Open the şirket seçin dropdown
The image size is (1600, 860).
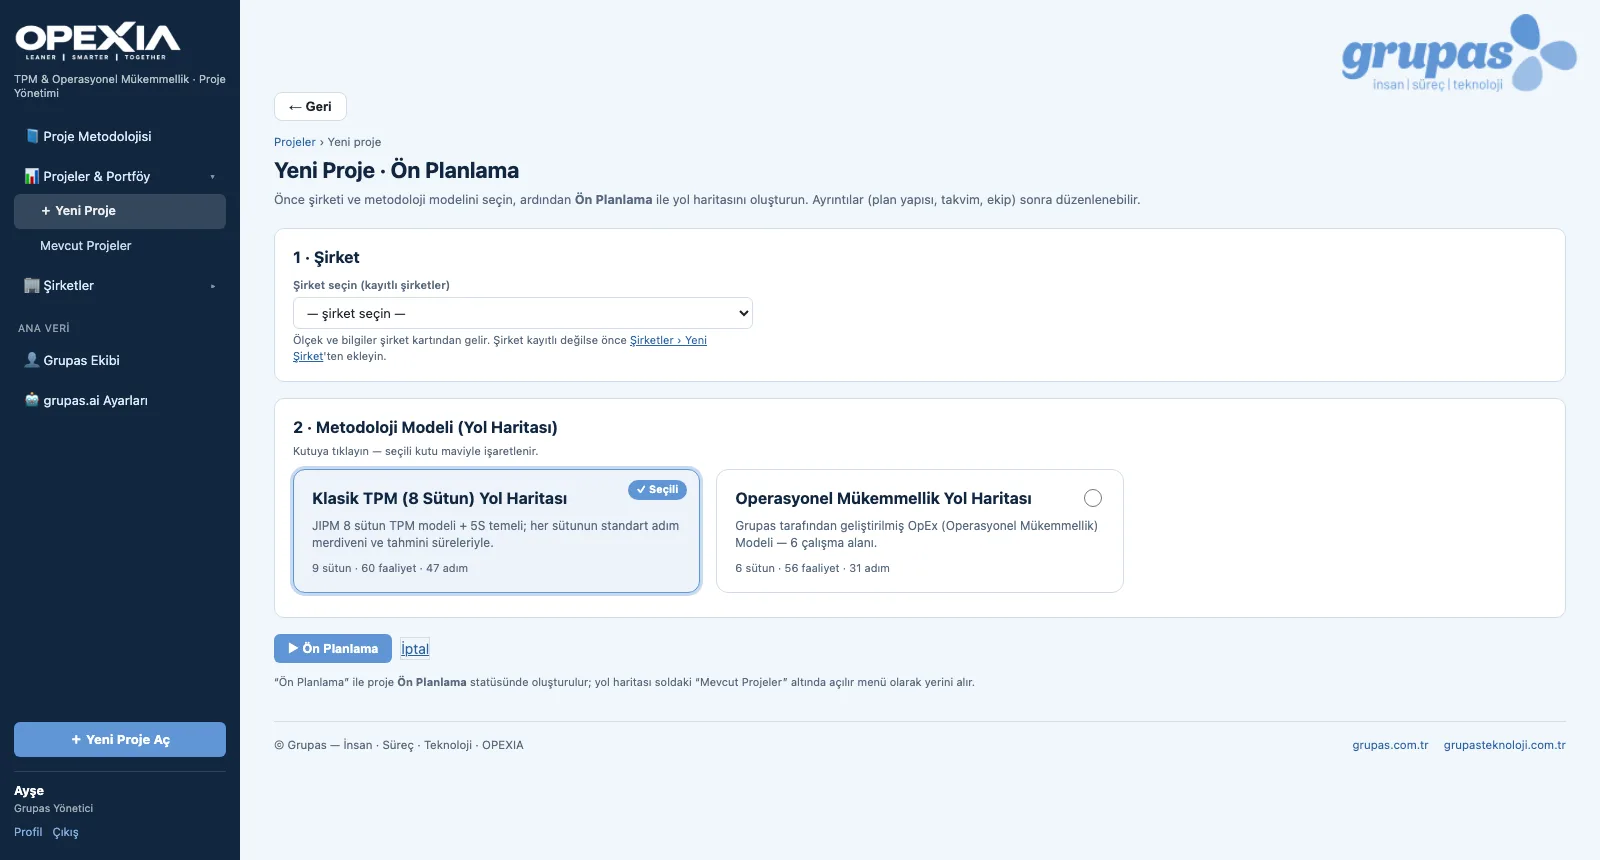[523, 313]
